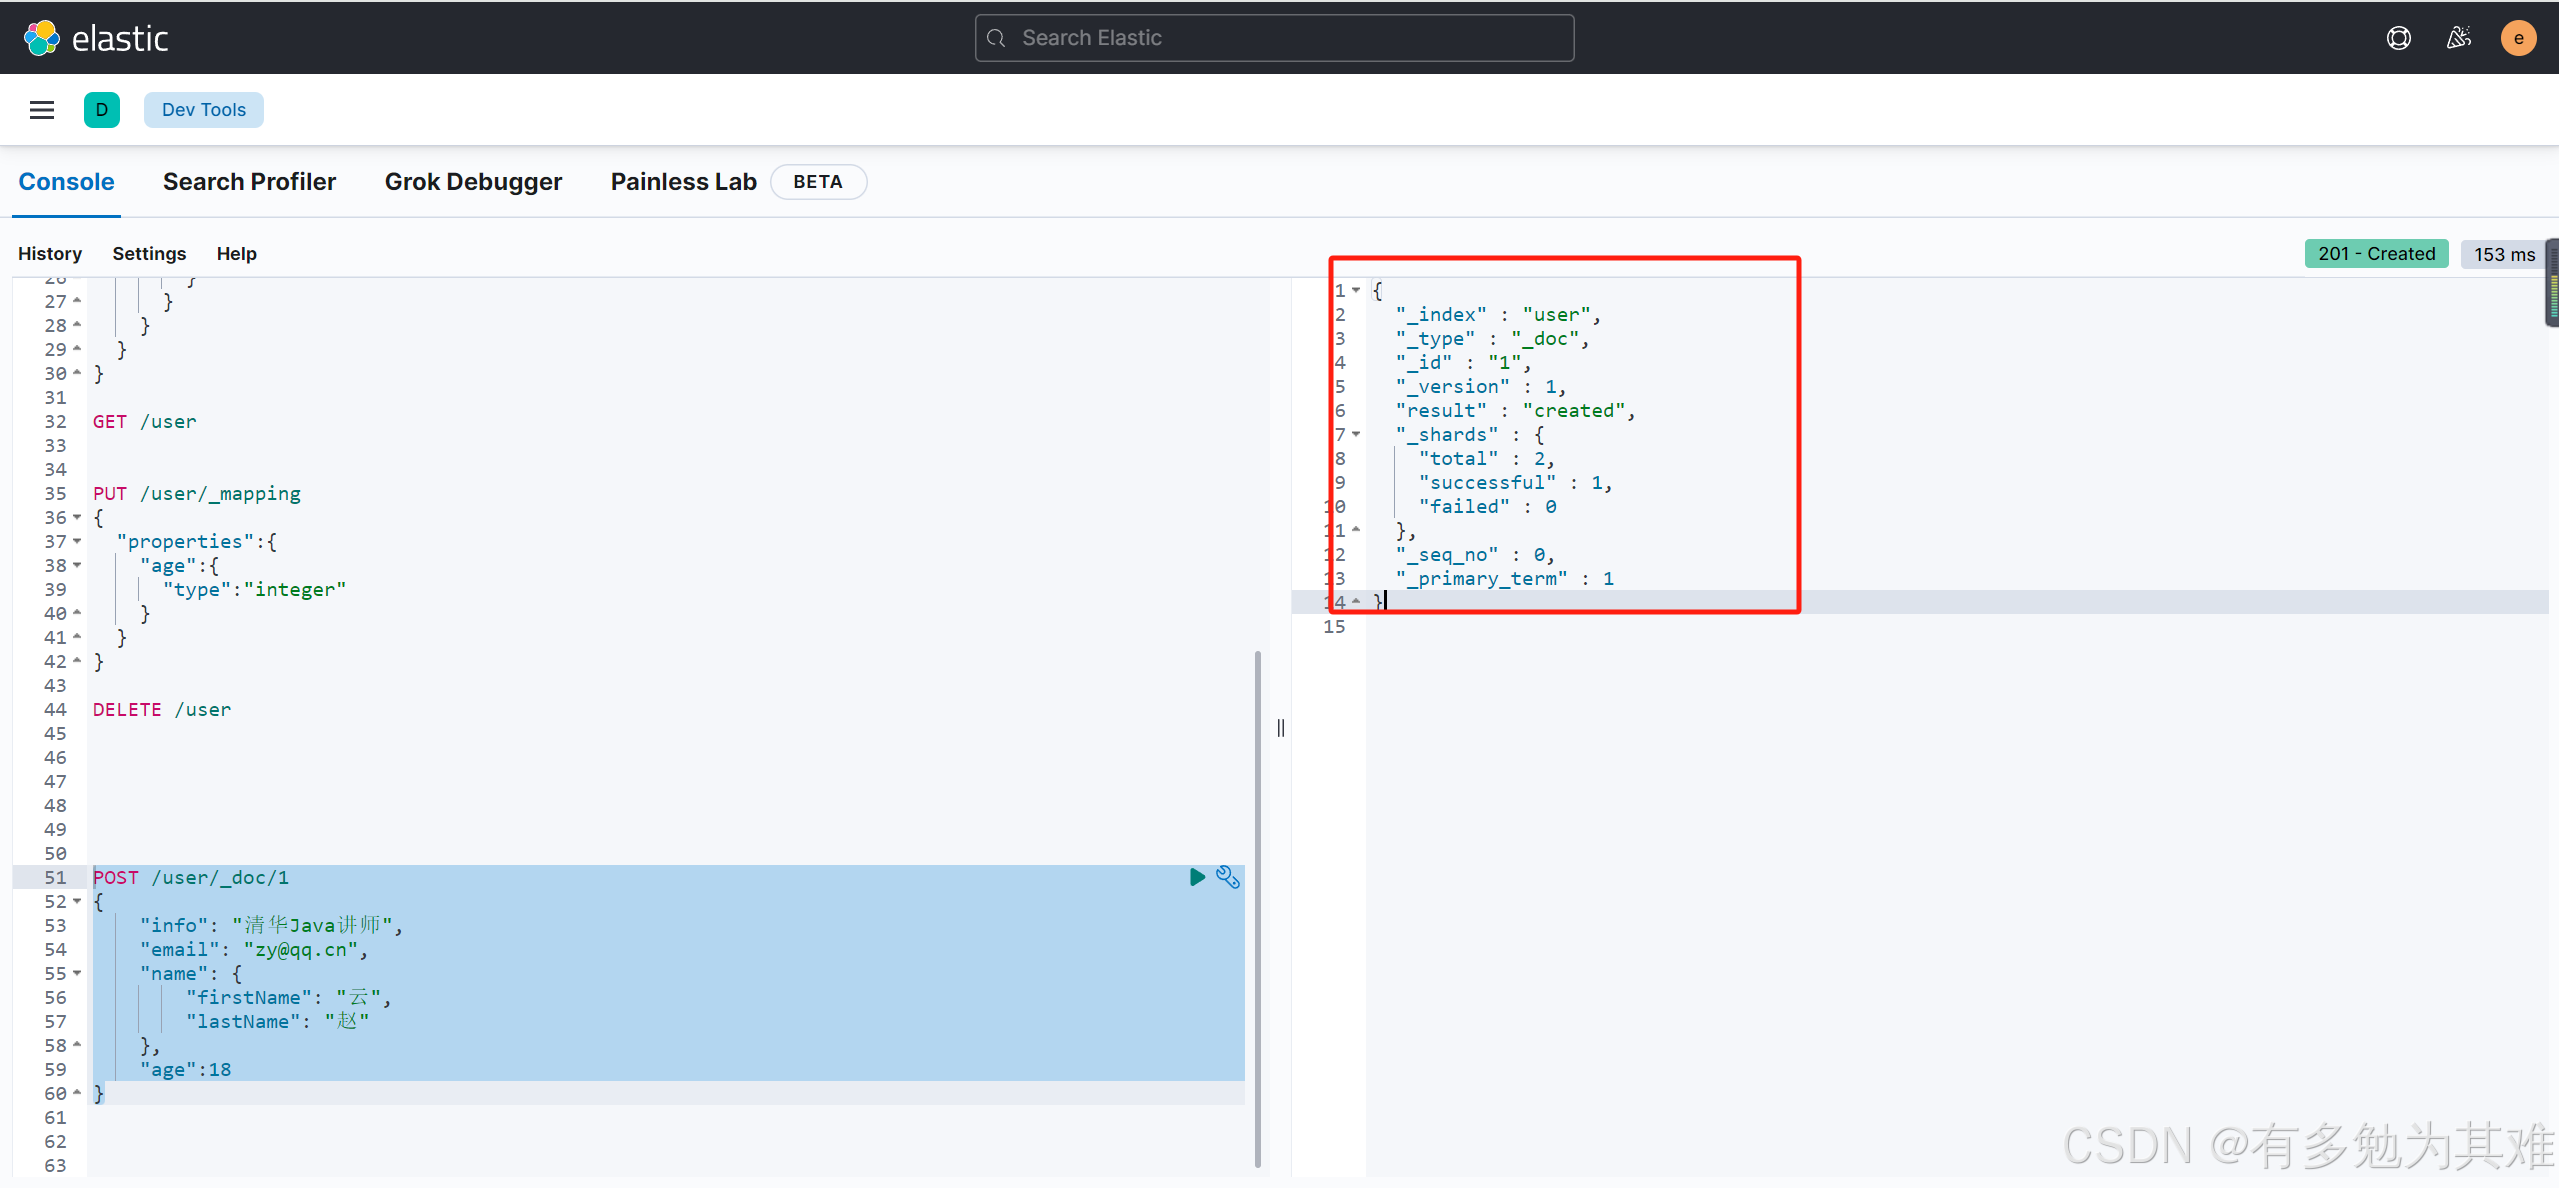2559x1188 pixels.
Task: Open the hamburger navigation menu
Action: pyautogui.click(x=42, y=110)
